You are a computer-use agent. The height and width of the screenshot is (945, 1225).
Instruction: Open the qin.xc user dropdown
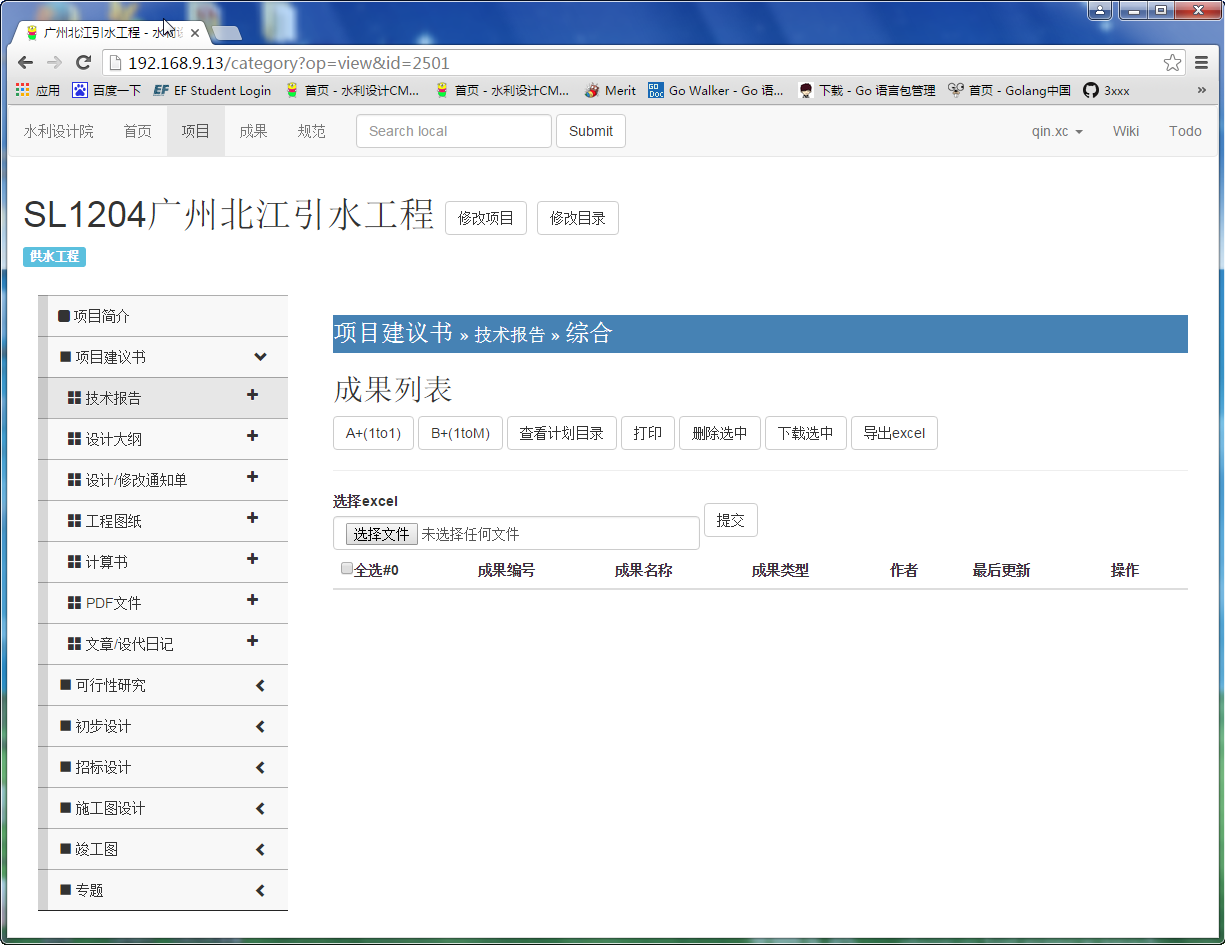point(1057,131)
